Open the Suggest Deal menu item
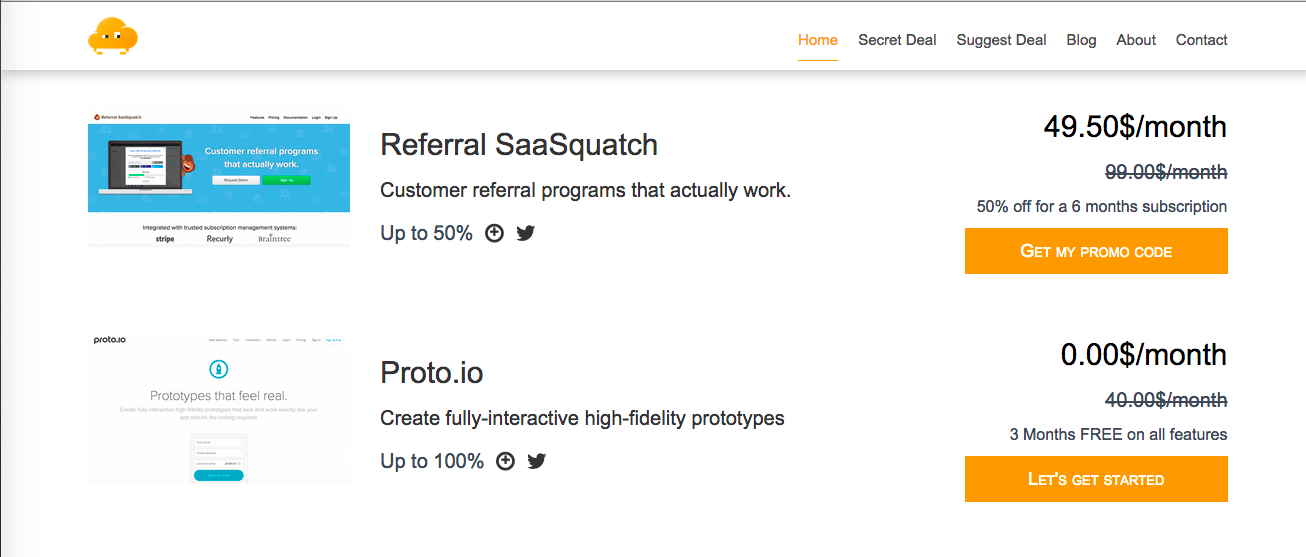The height and width of the screenshot is (557, 1306). click(1001, 40)
